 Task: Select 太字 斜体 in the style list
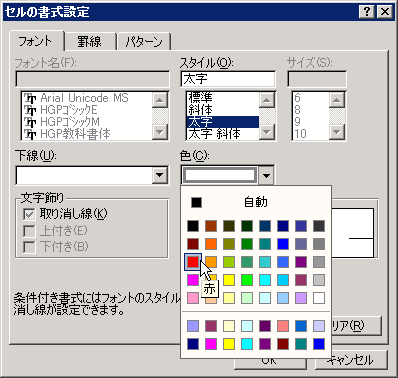point(223,134)
